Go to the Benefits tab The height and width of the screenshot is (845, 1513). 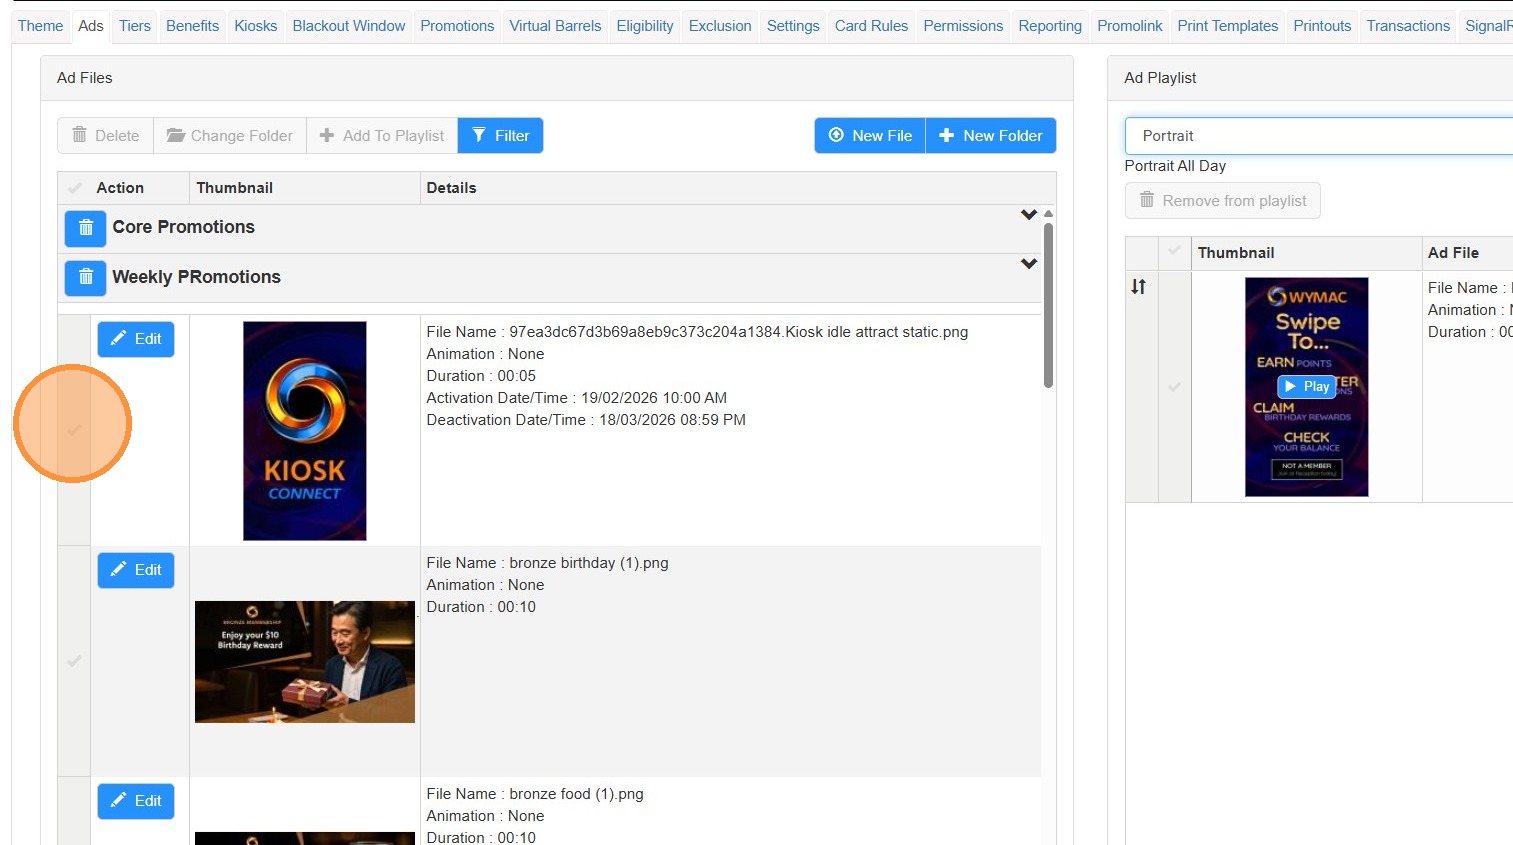[192, 26]
